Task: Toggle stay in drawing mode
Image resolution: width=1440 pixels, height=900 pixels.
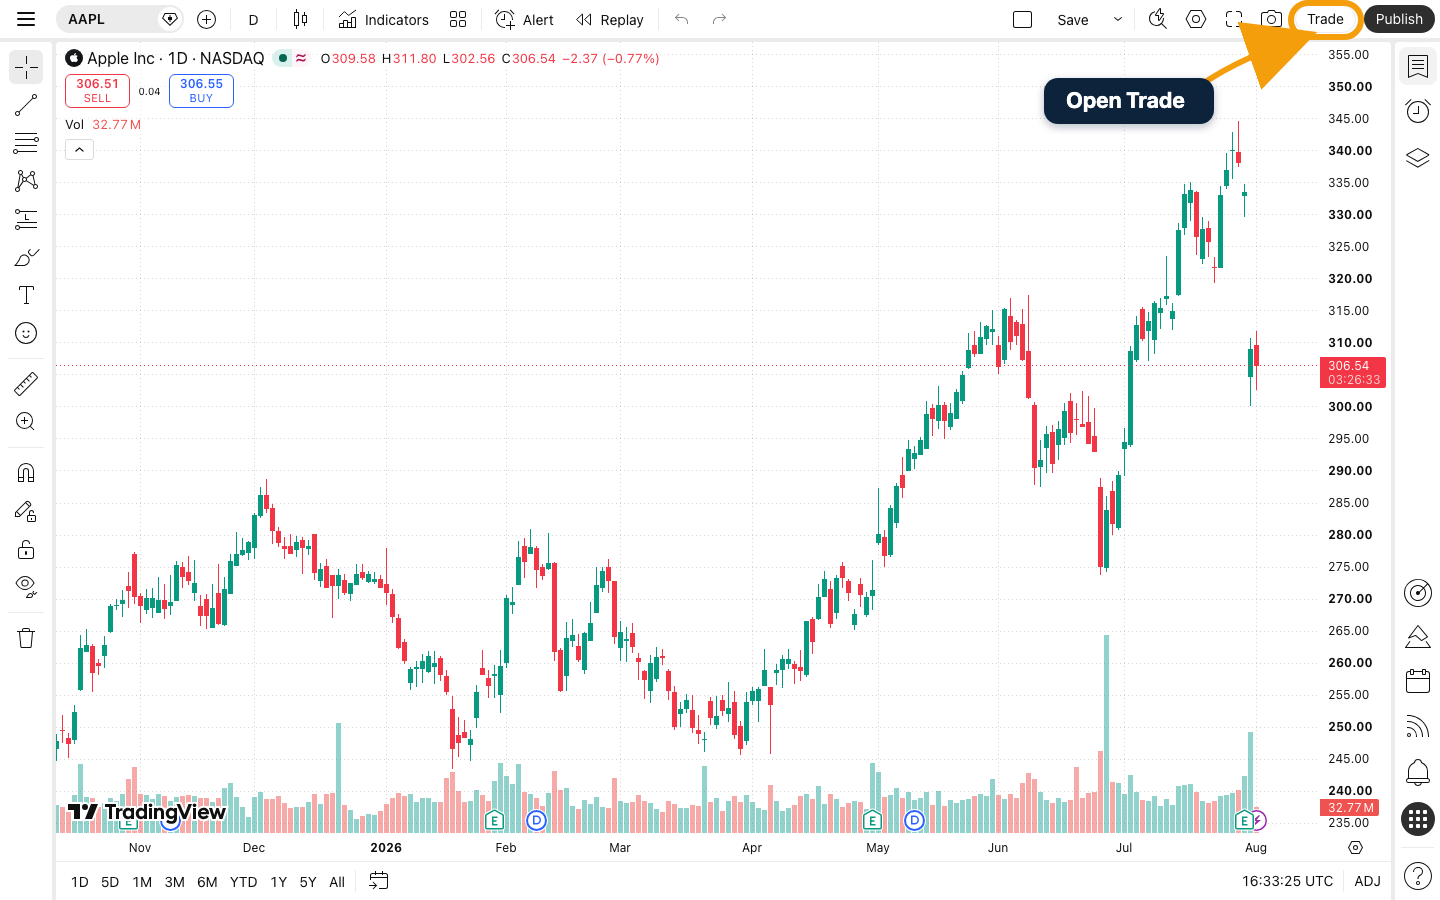Action: coord(26,511)
